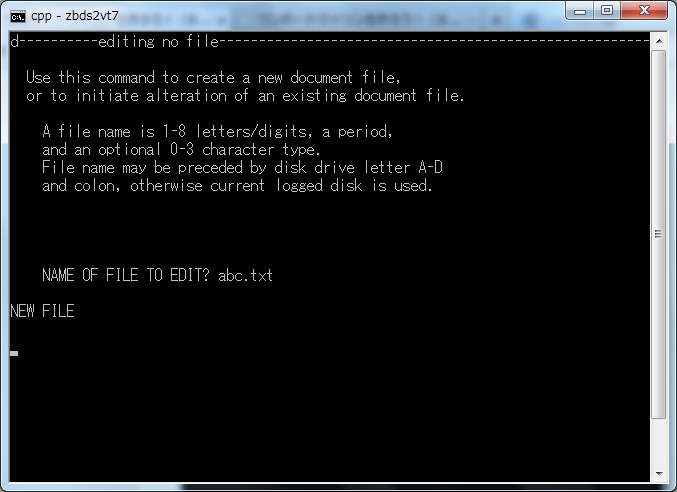Click the 'or to initiate alteration' line
This screenshot has width=677, height=492.
point(245,95)
